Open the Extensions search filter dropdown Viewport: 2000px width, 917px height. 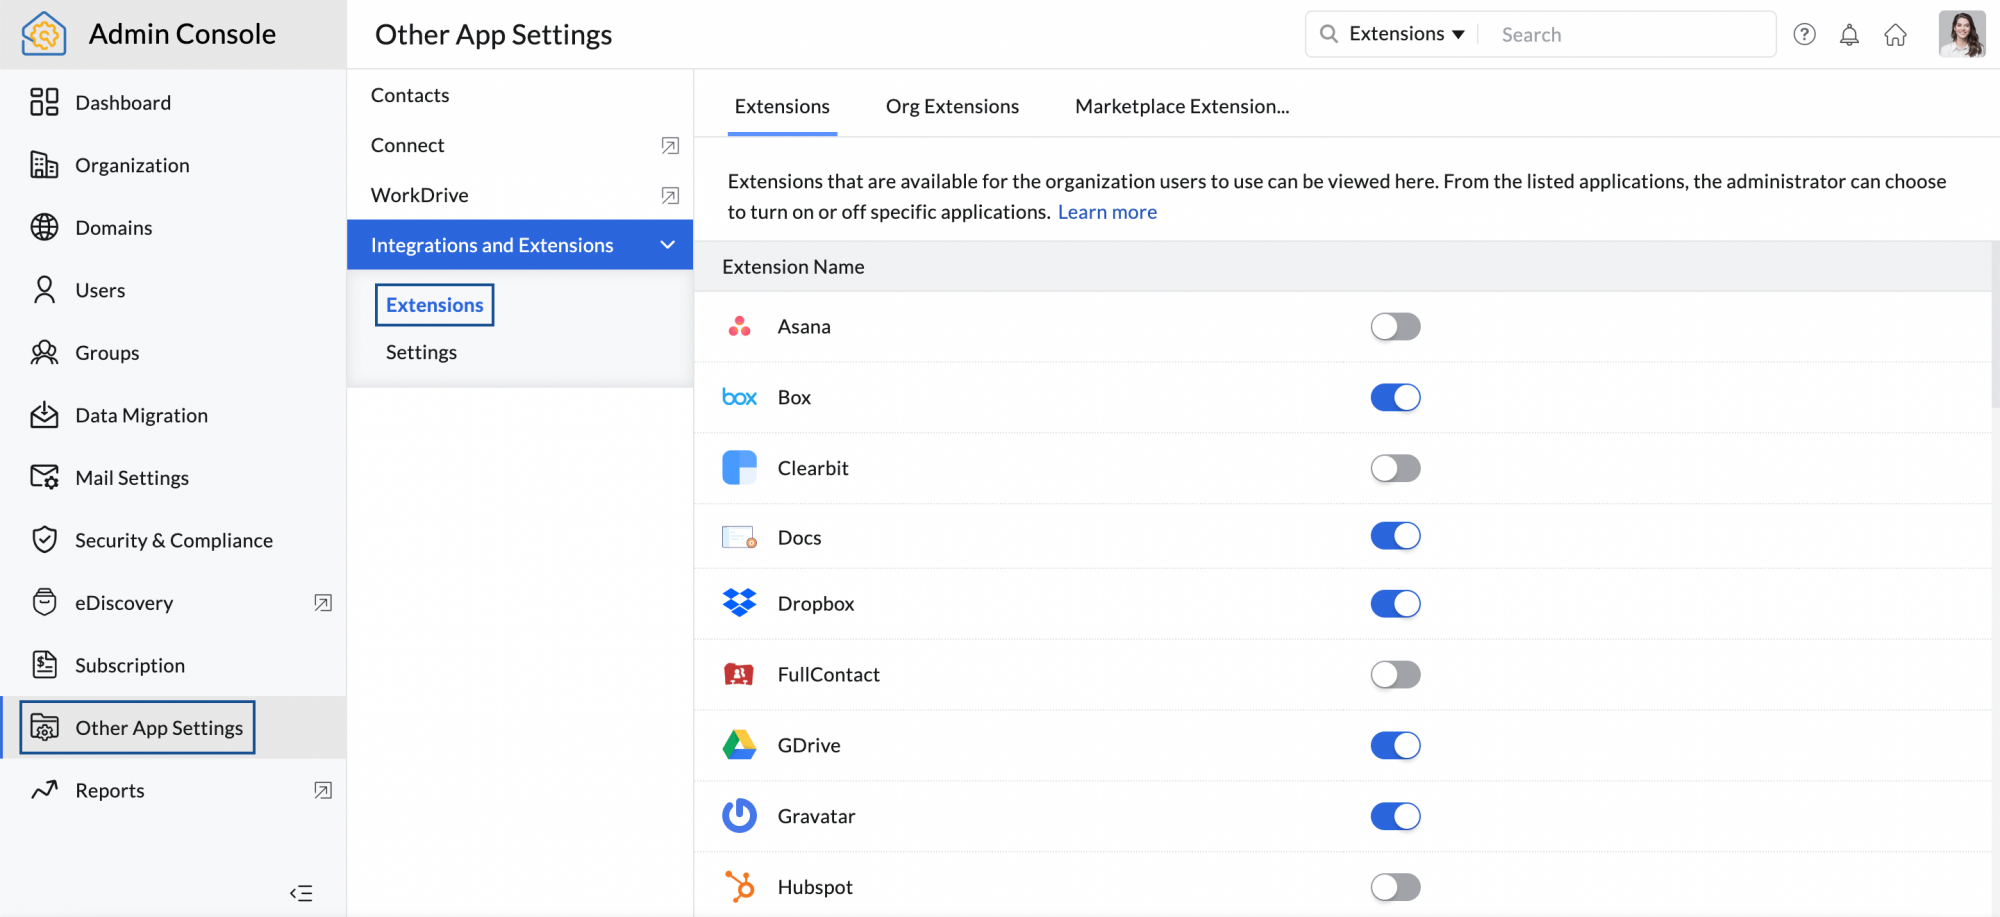point(1405,33)
